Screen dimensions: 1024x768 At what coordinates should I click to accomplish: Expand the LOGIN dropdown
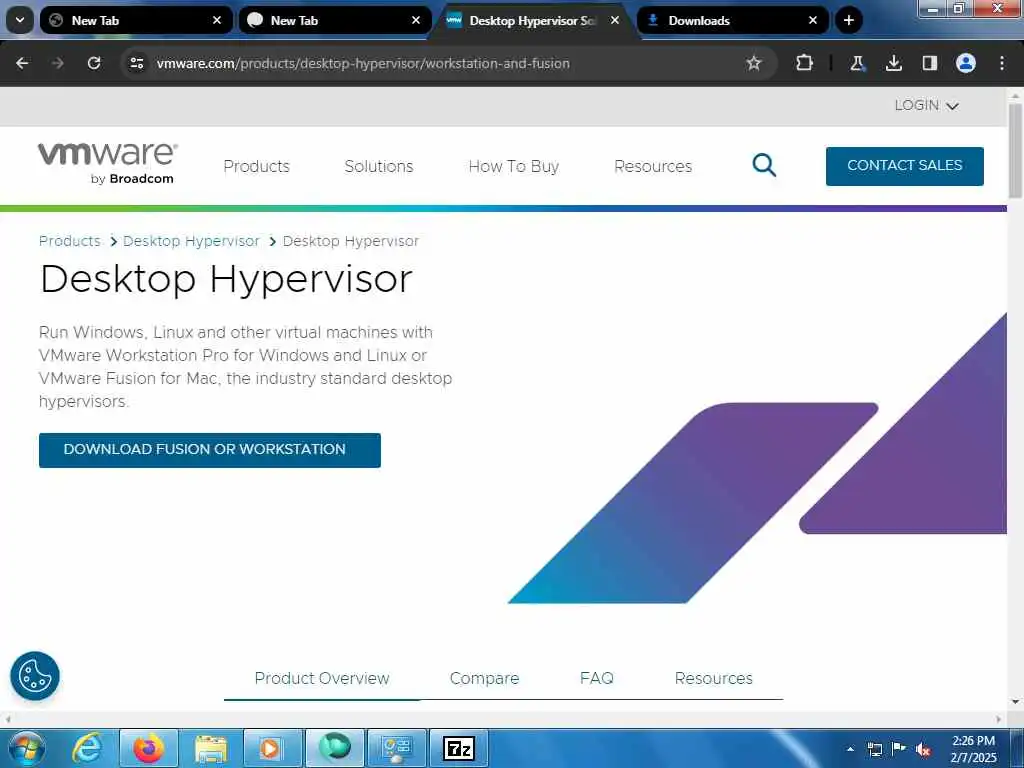pos(926,105)
